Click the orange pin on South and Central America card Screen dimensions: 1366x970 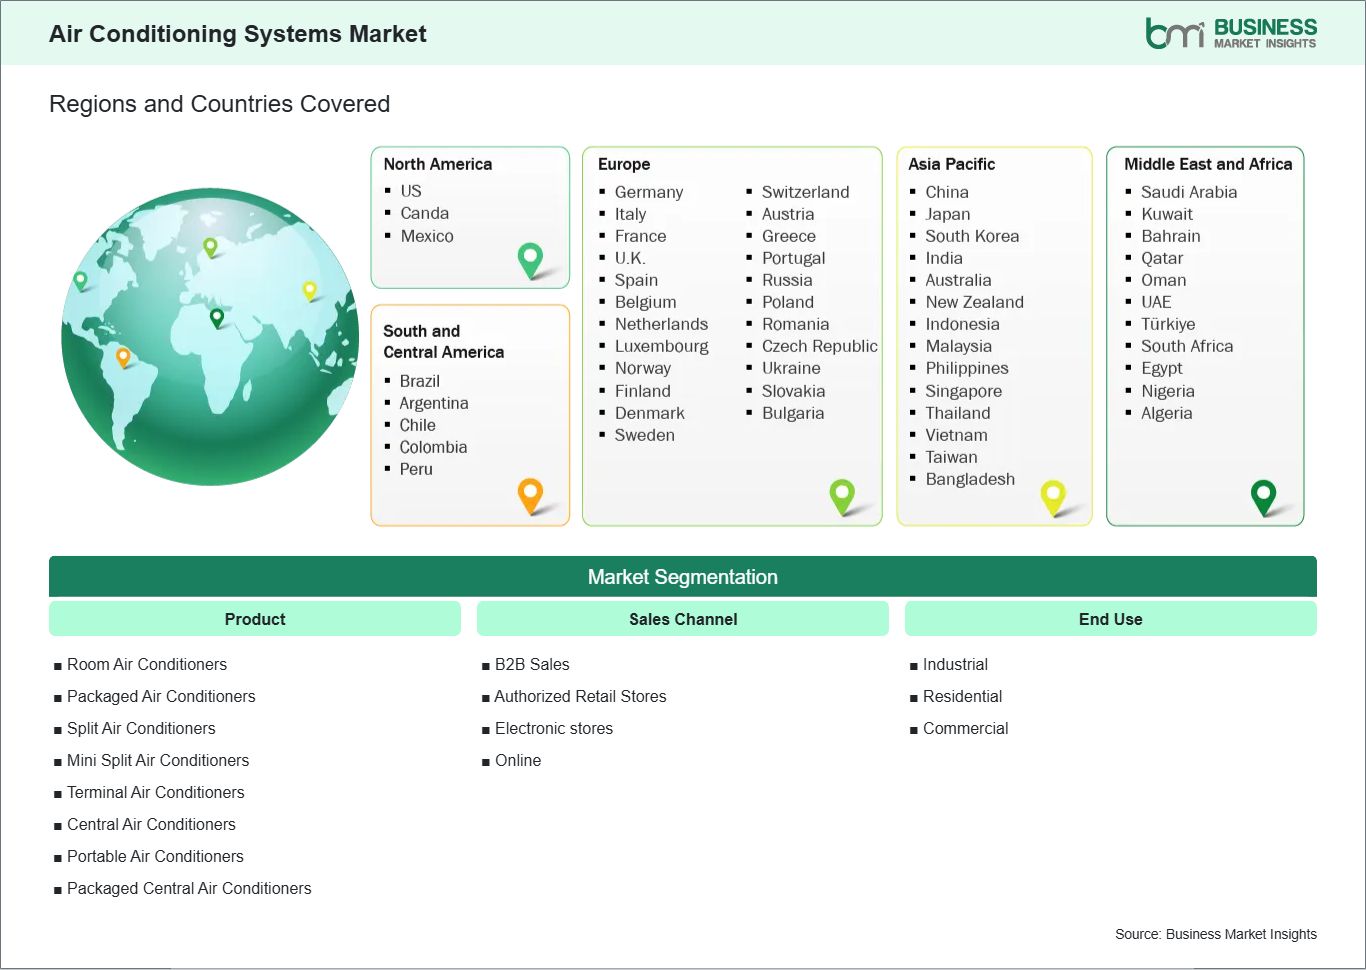(529, 494)
